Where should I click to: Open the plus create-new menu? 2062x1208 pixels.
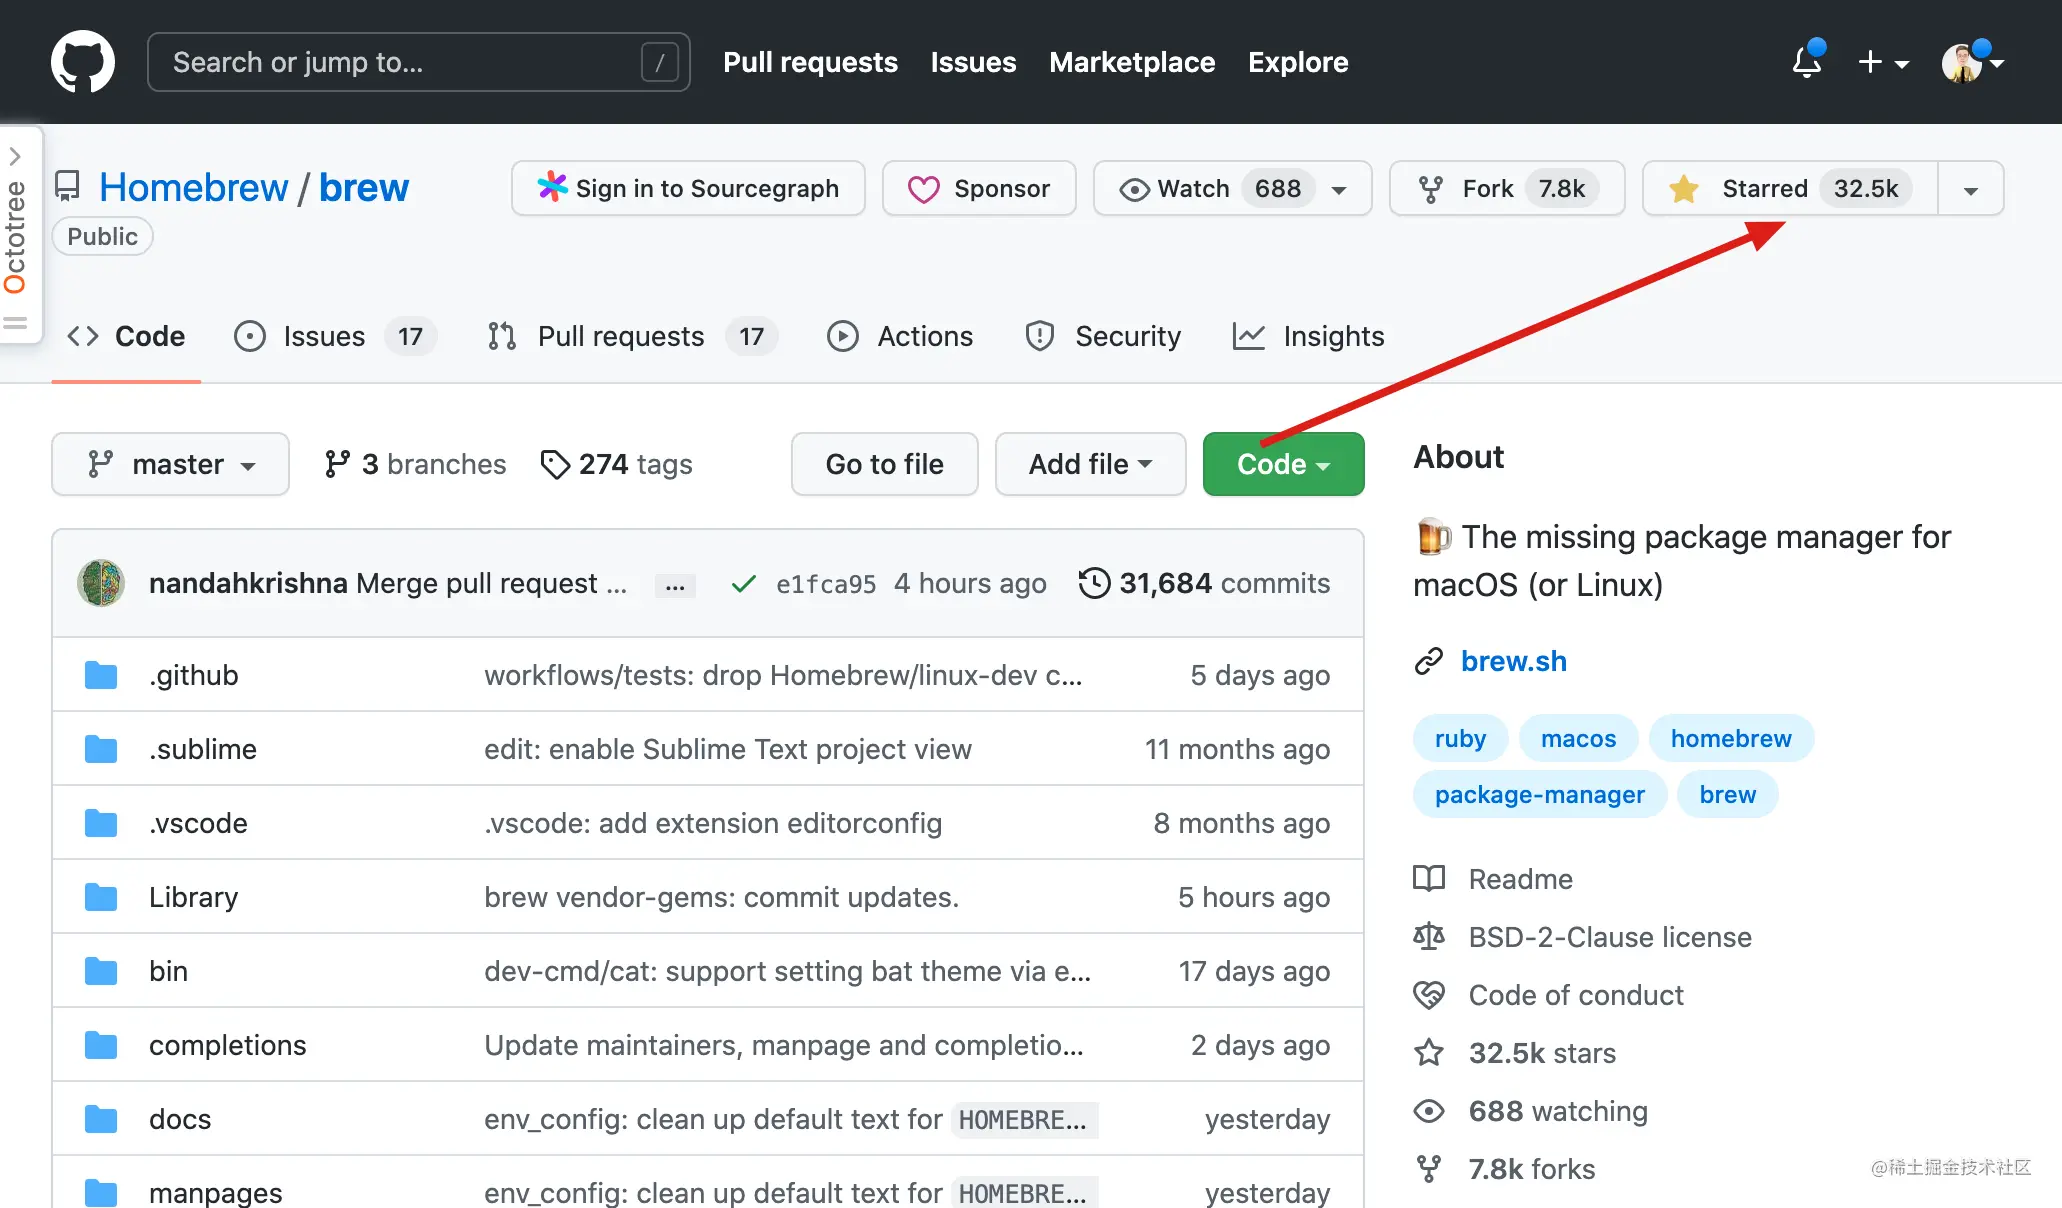[x=1883, y=62]
